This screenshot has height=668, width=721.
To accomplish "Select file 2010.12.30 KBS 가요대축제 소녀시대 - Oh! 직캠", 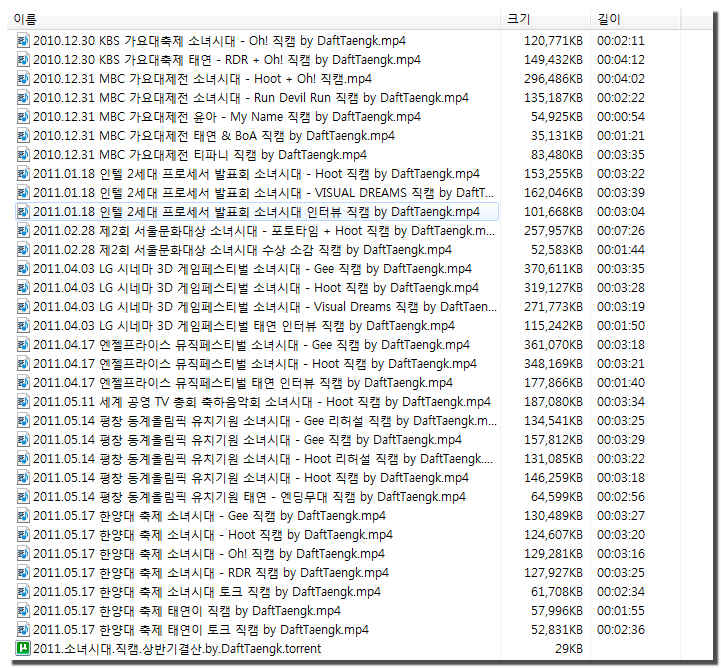I will pos(219,41).
